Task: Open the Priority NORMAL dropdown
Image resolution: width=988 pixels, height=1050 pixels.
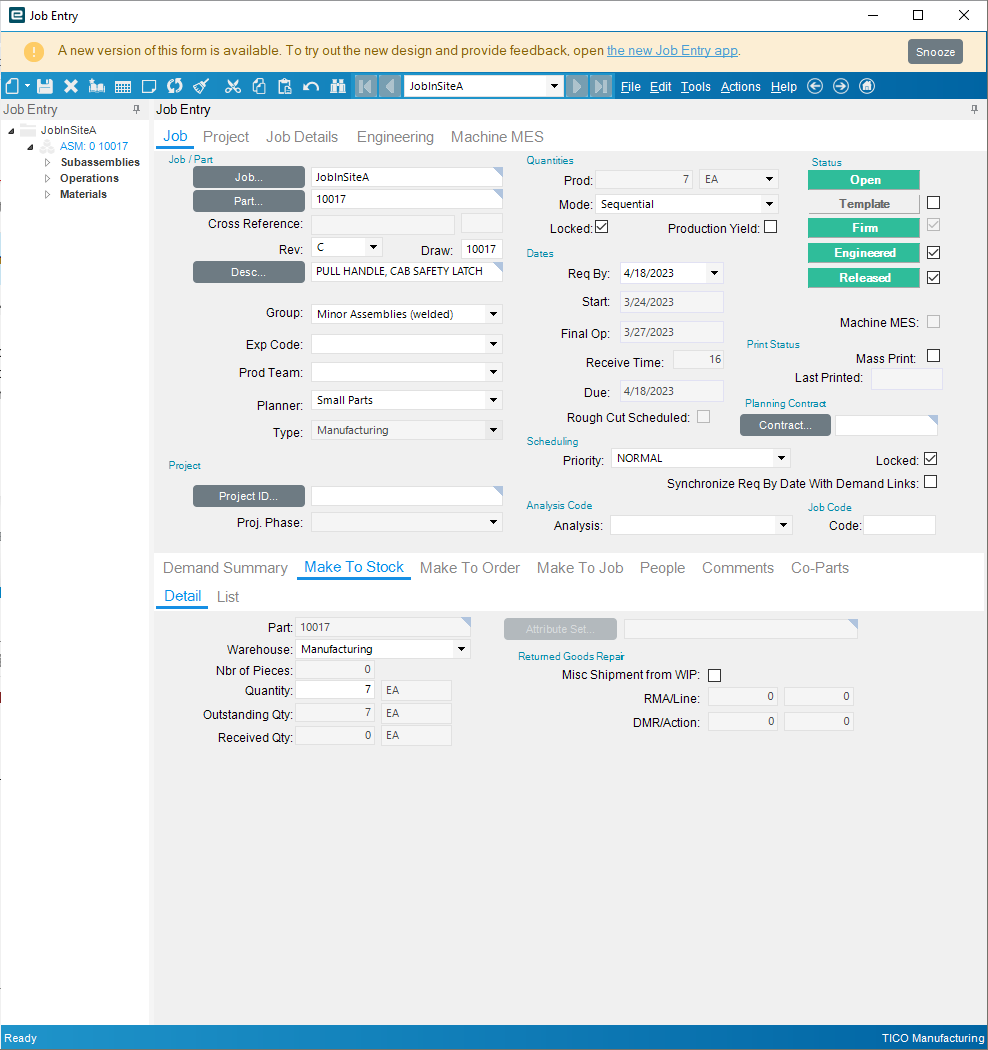Action: point(781,458)
